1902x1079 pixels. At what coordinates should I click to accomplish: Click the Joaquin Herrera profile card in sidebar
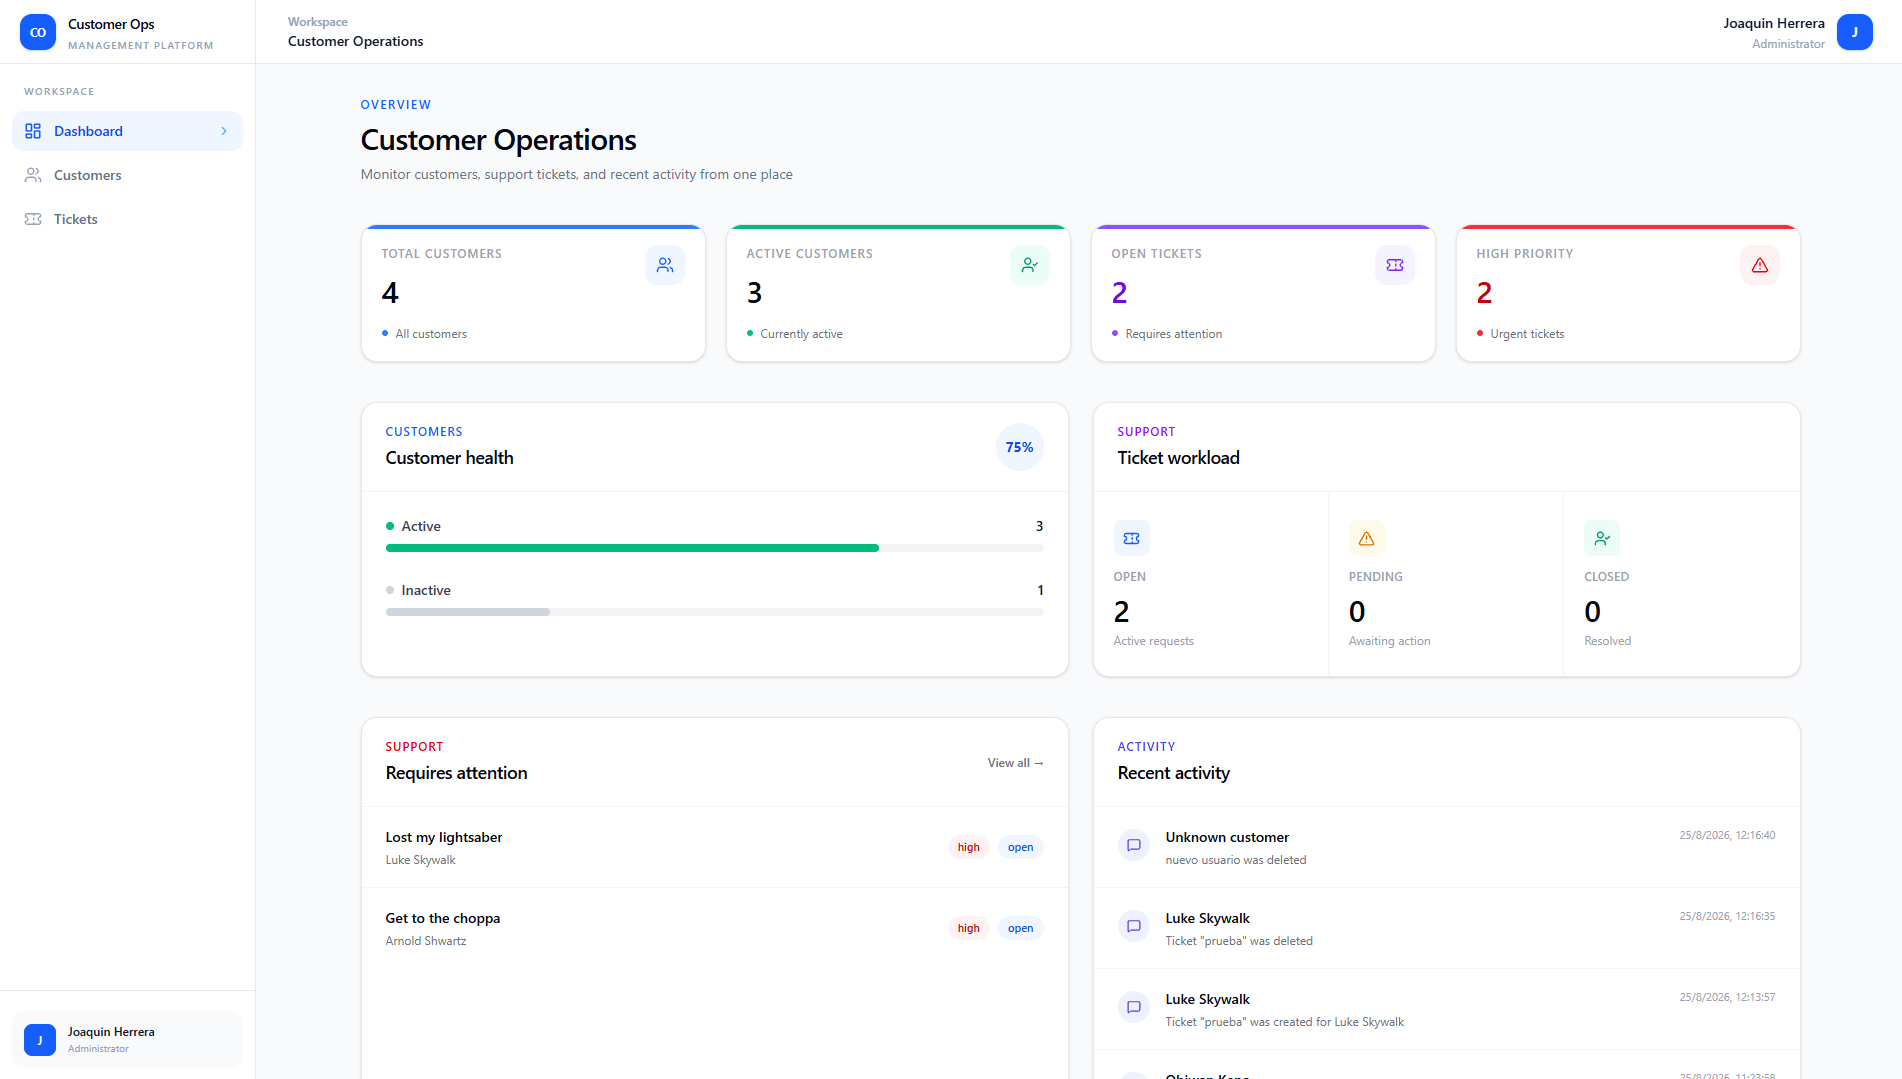pyautogui.click(x=127, y=1040)
